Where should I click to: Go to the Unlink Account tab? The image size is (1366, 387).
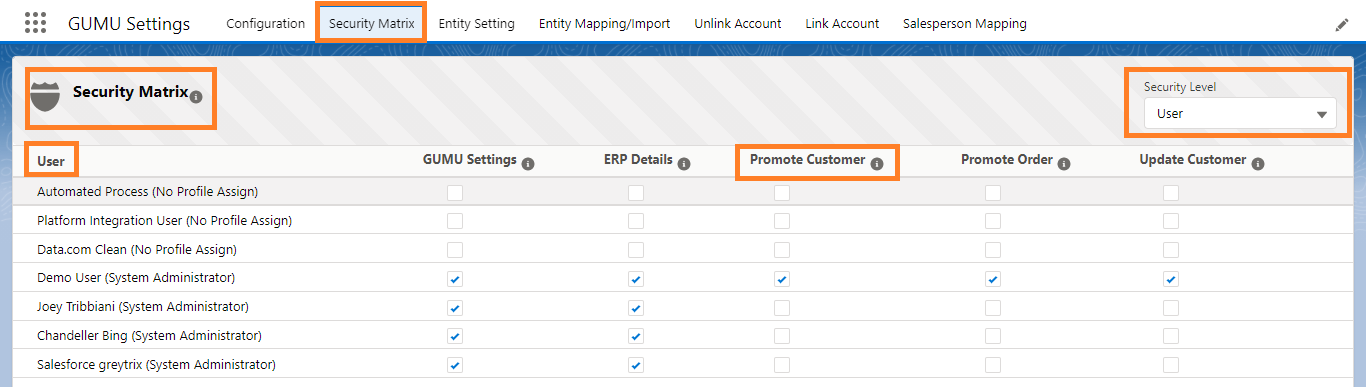coord(738,23)
